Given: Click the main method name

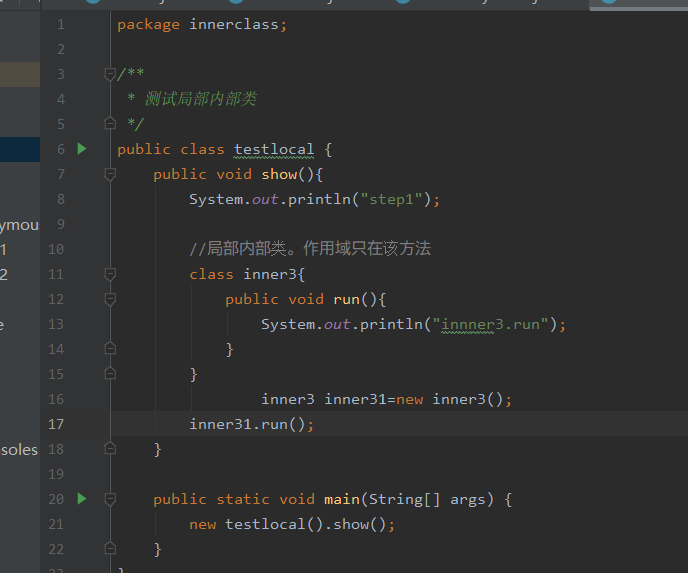Looking at the screenshot, I should [342, 499].
